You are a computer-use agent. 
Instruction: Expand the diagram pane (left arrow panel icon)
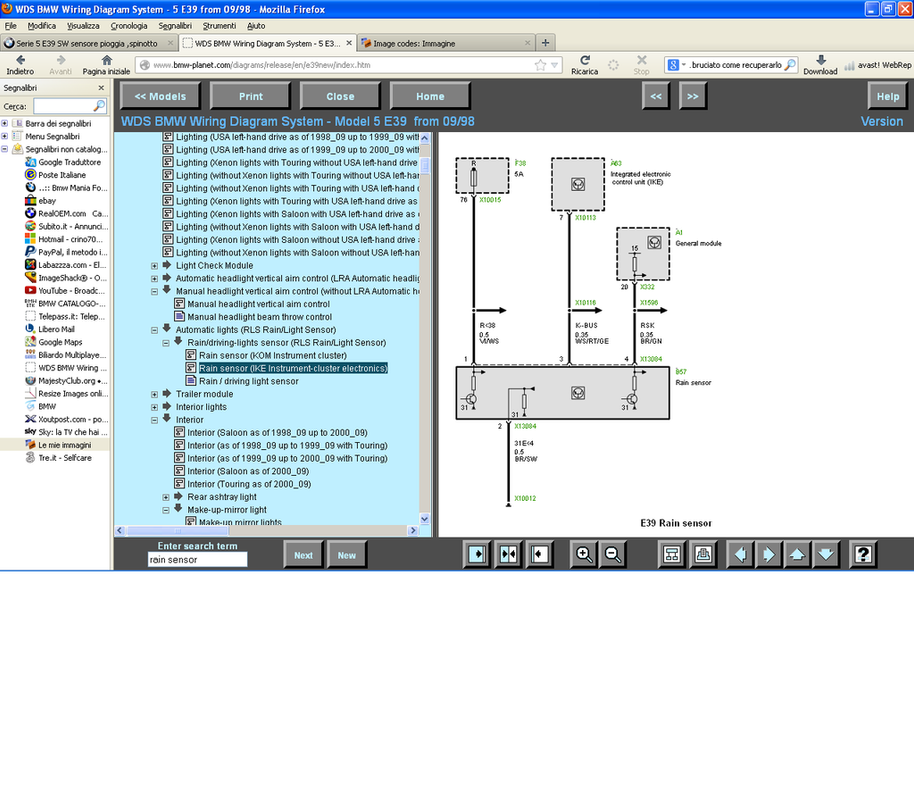[x=540, y=554]
